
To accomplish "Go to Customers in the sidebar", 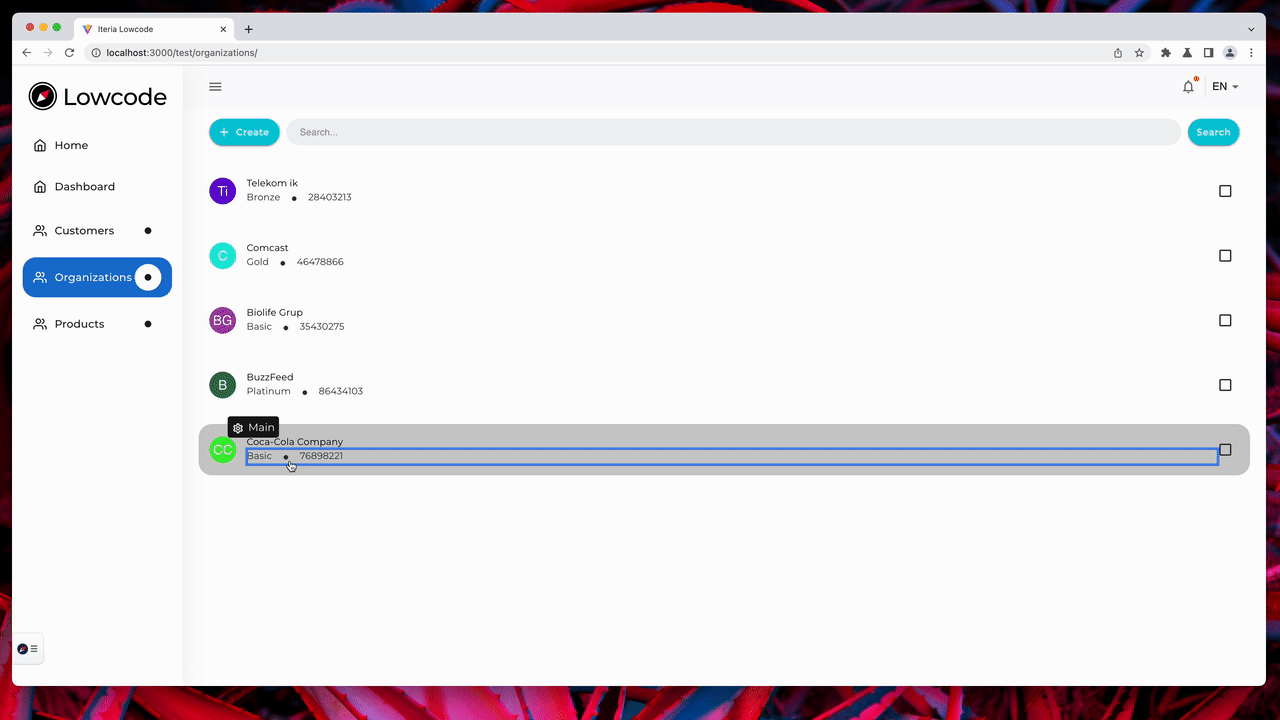I will (x=84, y=231).
